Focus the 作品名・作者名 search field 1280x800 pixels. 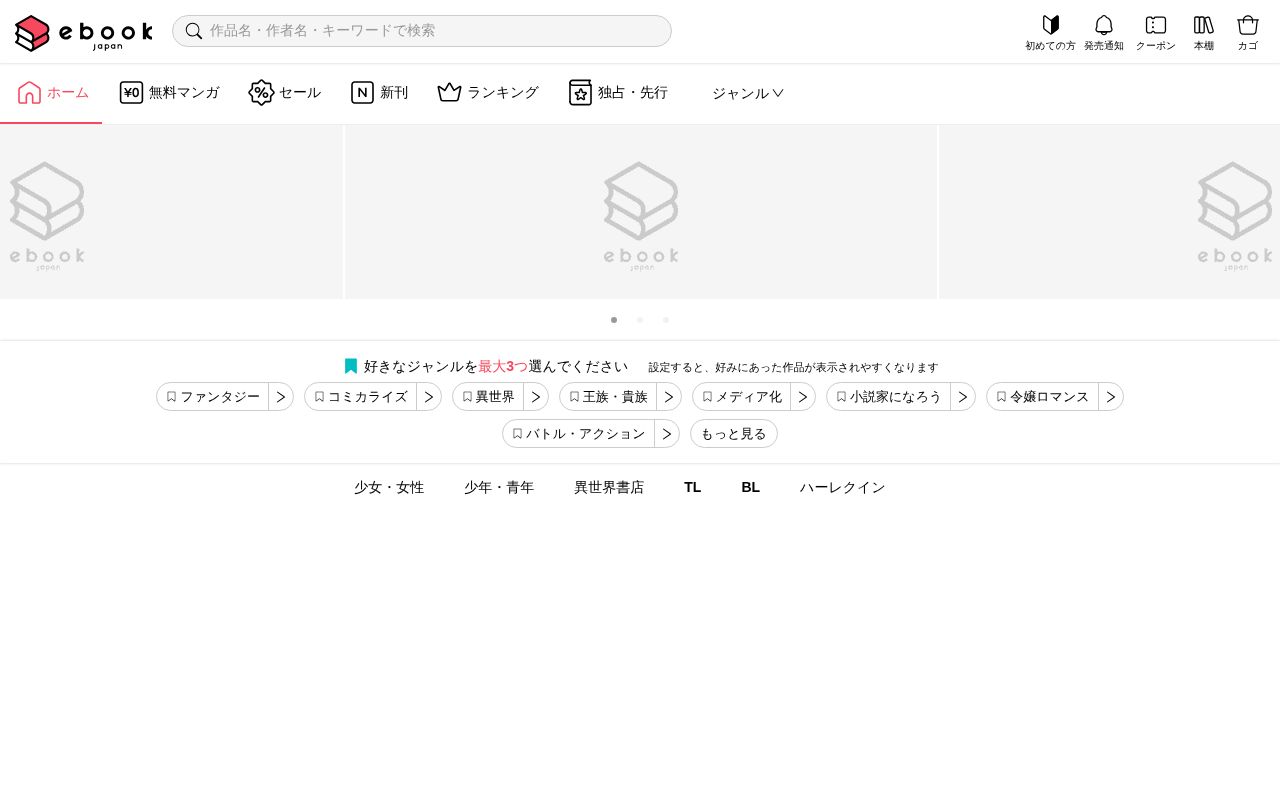(422, 31)
